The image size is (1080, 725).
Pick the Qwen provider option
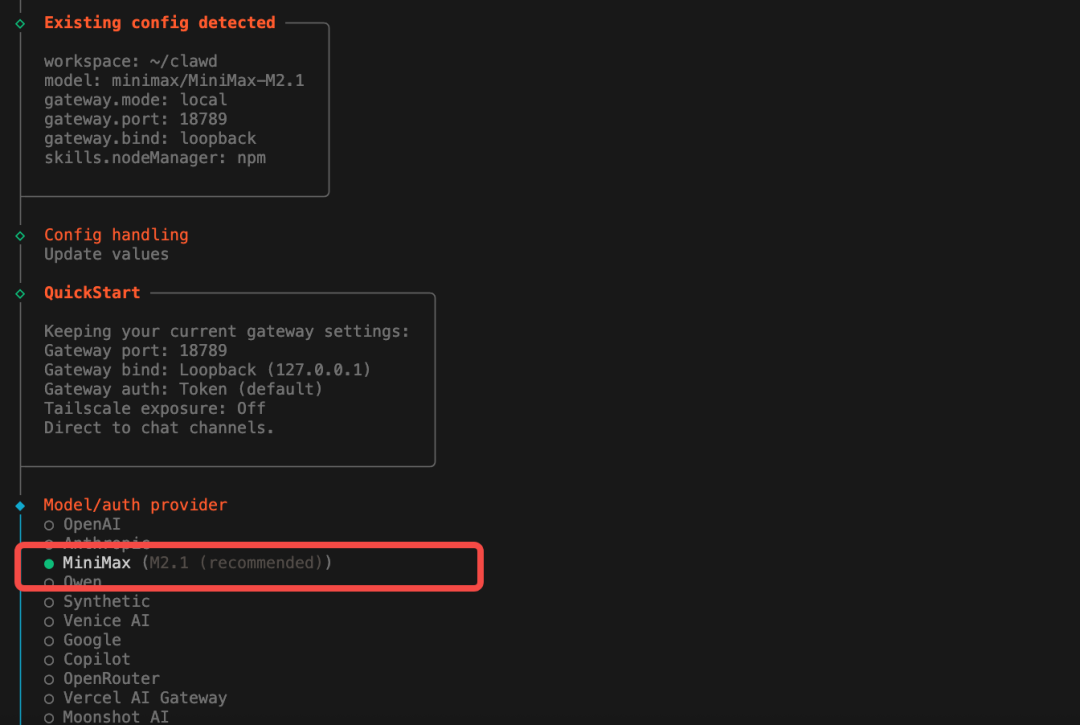tap(82, 582)
